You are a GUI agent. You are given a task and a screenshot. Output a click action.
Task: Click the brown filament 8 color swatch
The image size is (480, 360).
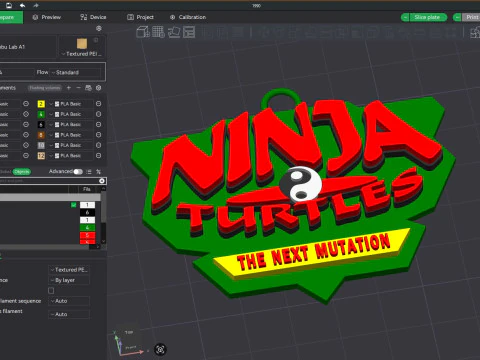click(x=41, y=135)
